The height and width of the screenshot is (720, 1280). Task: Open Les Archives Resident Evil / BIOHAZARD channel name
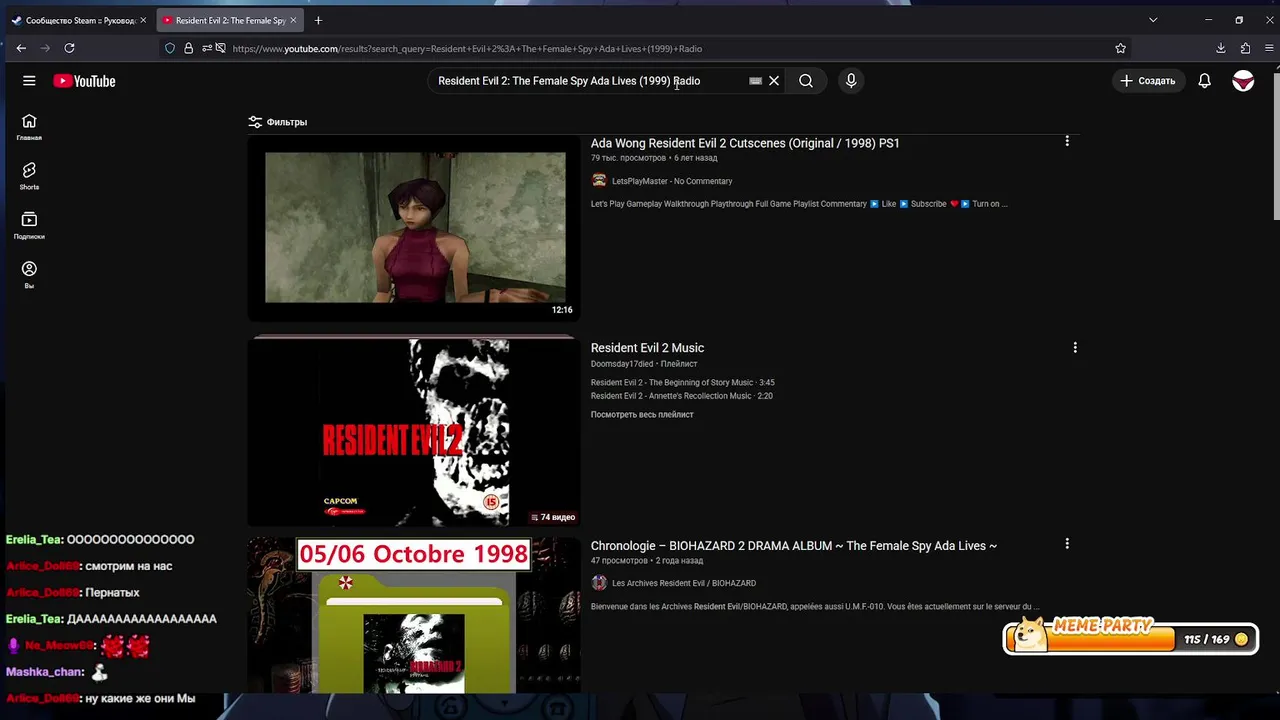pos(684,583)
